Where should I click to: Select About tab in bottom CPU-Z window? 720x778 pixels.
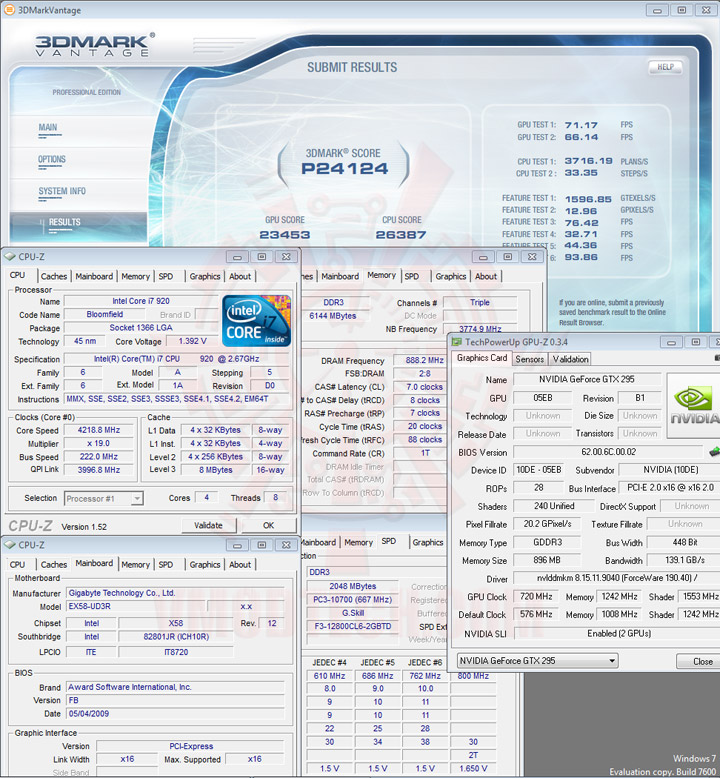(240, 565)
